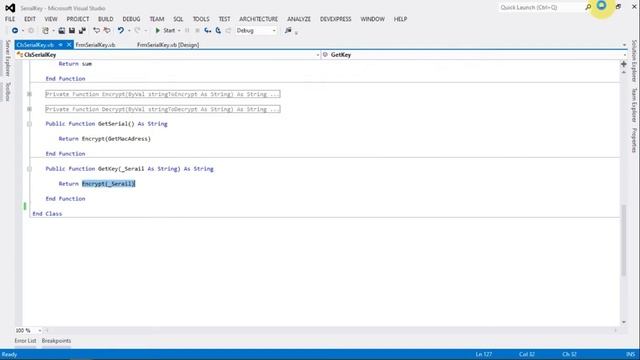The width and height of the screenshot is (640, 360).
Task: Open the TEST menu
Action: [224, 19]
